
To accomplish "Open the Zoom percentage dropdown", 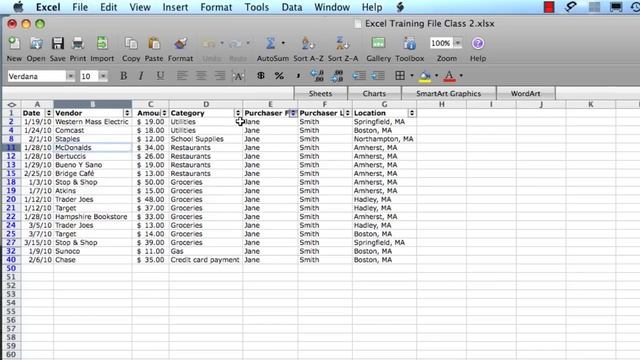I will tap(458, 43).
